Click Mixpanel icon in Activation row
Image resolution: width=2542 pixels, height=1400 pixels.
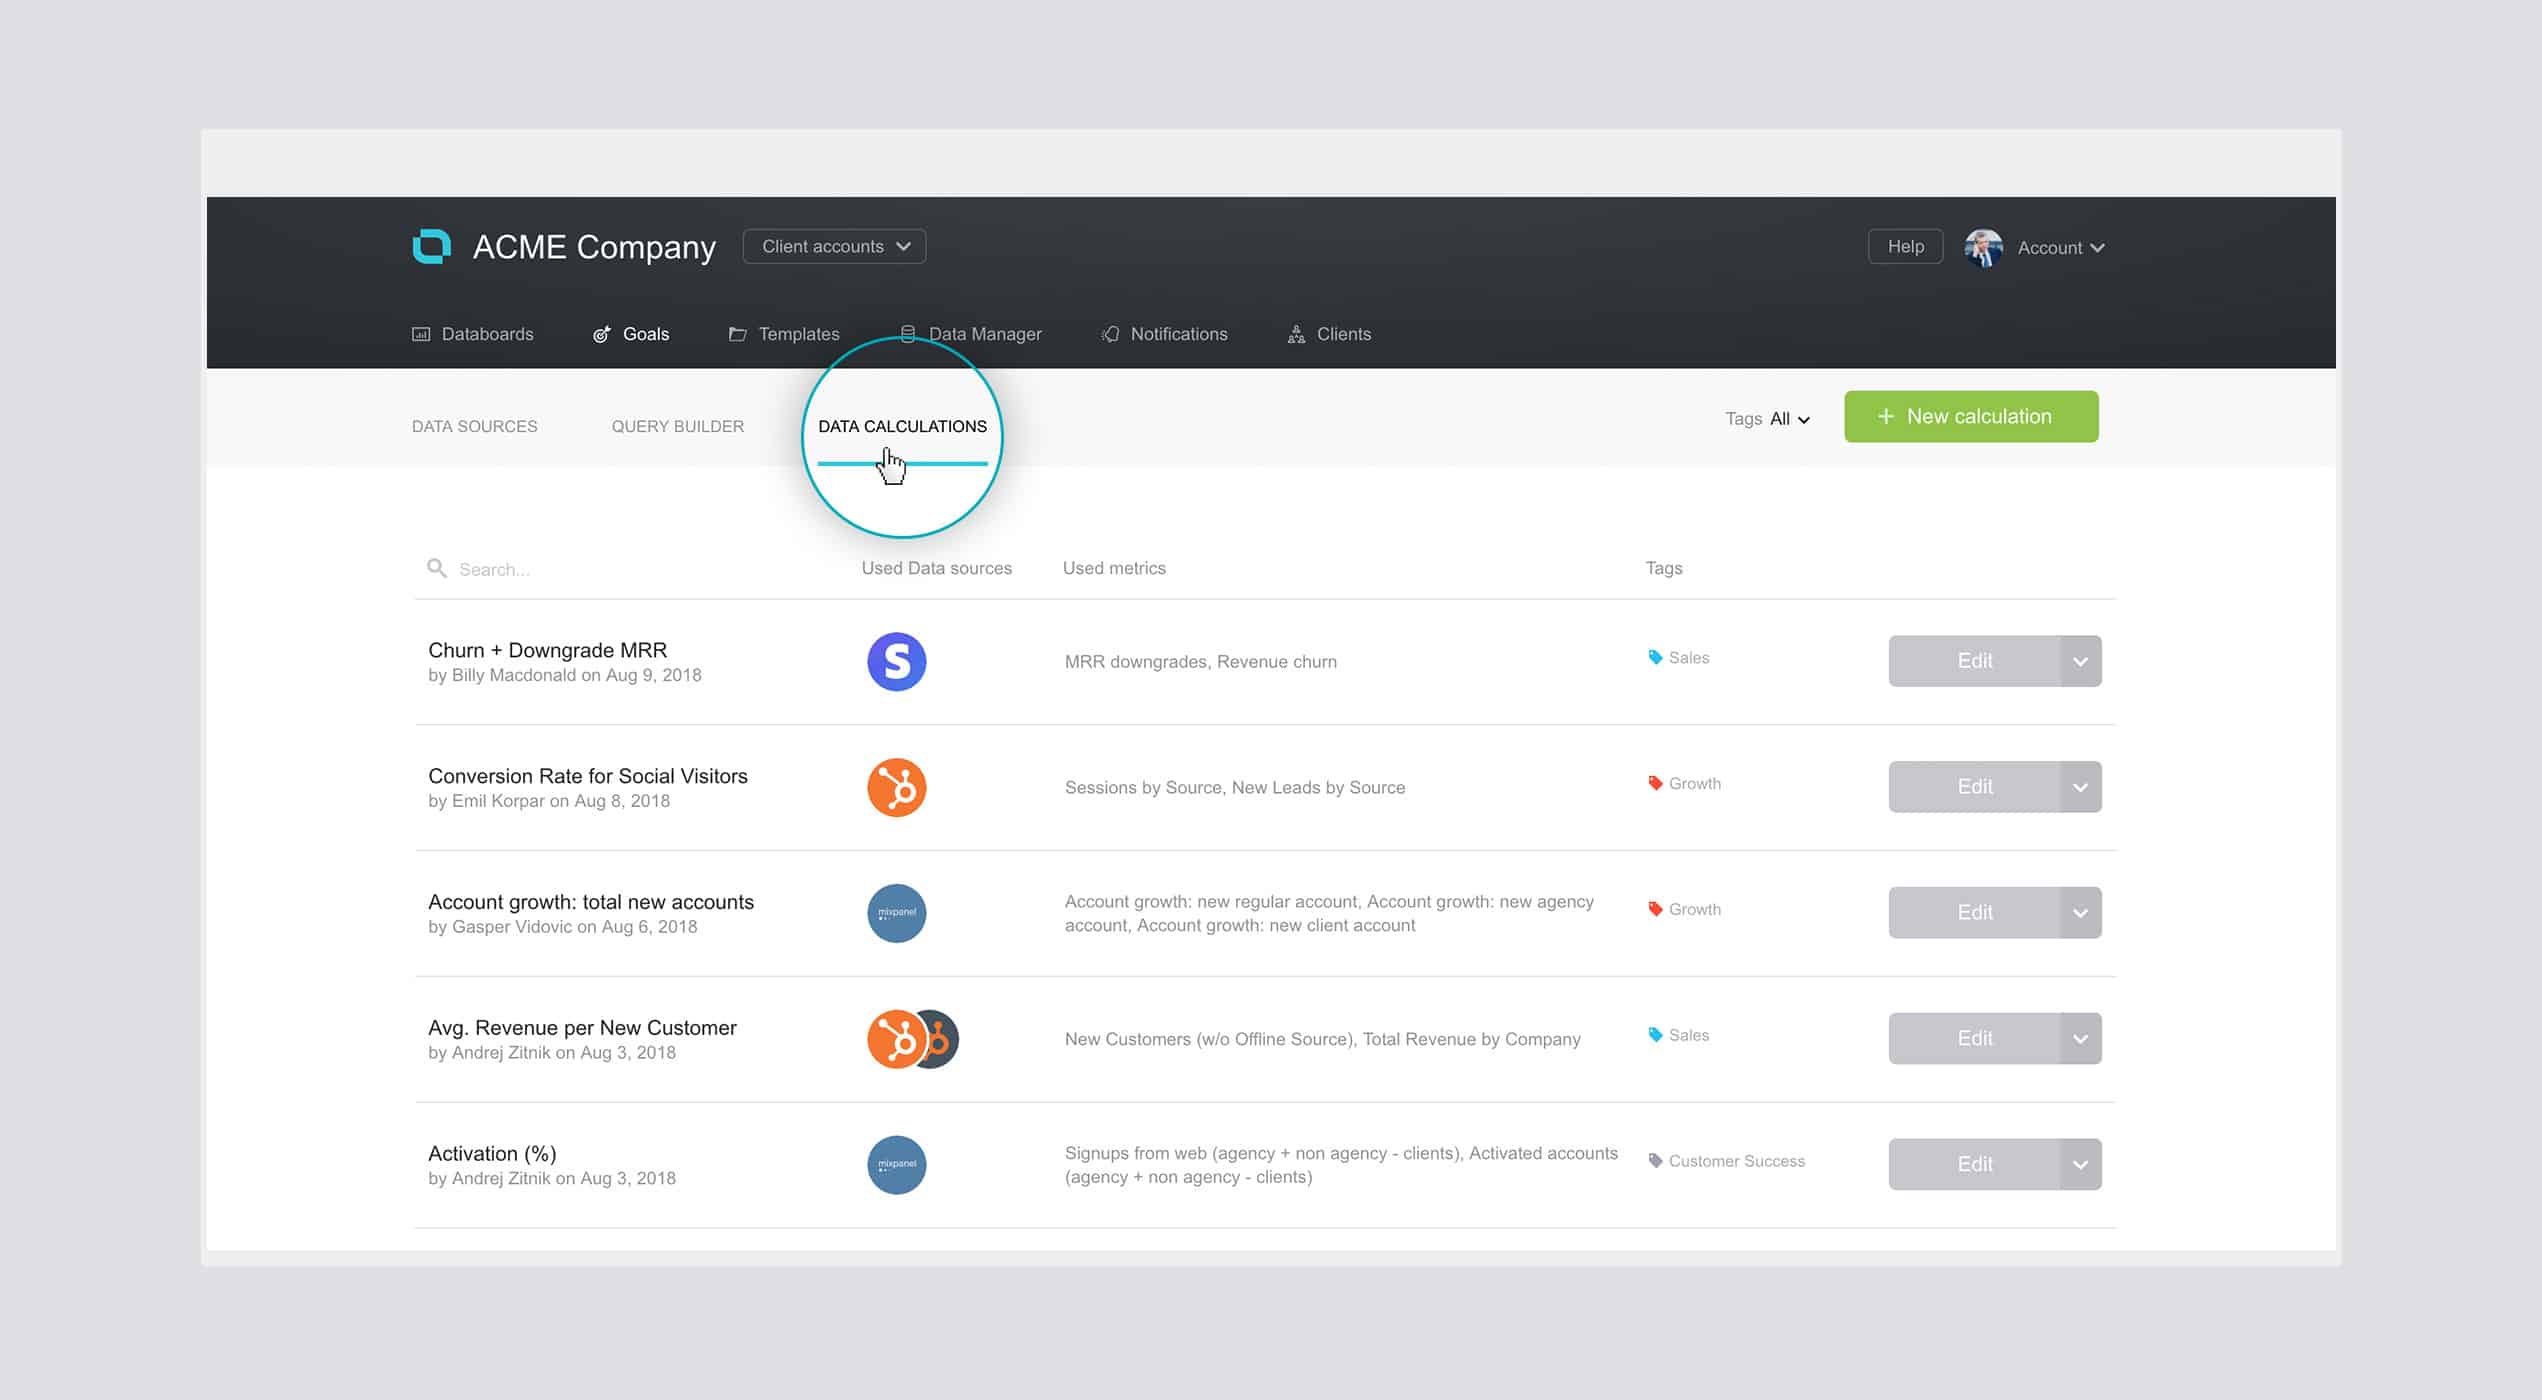pyautogui.click(x=896, y=1165)
